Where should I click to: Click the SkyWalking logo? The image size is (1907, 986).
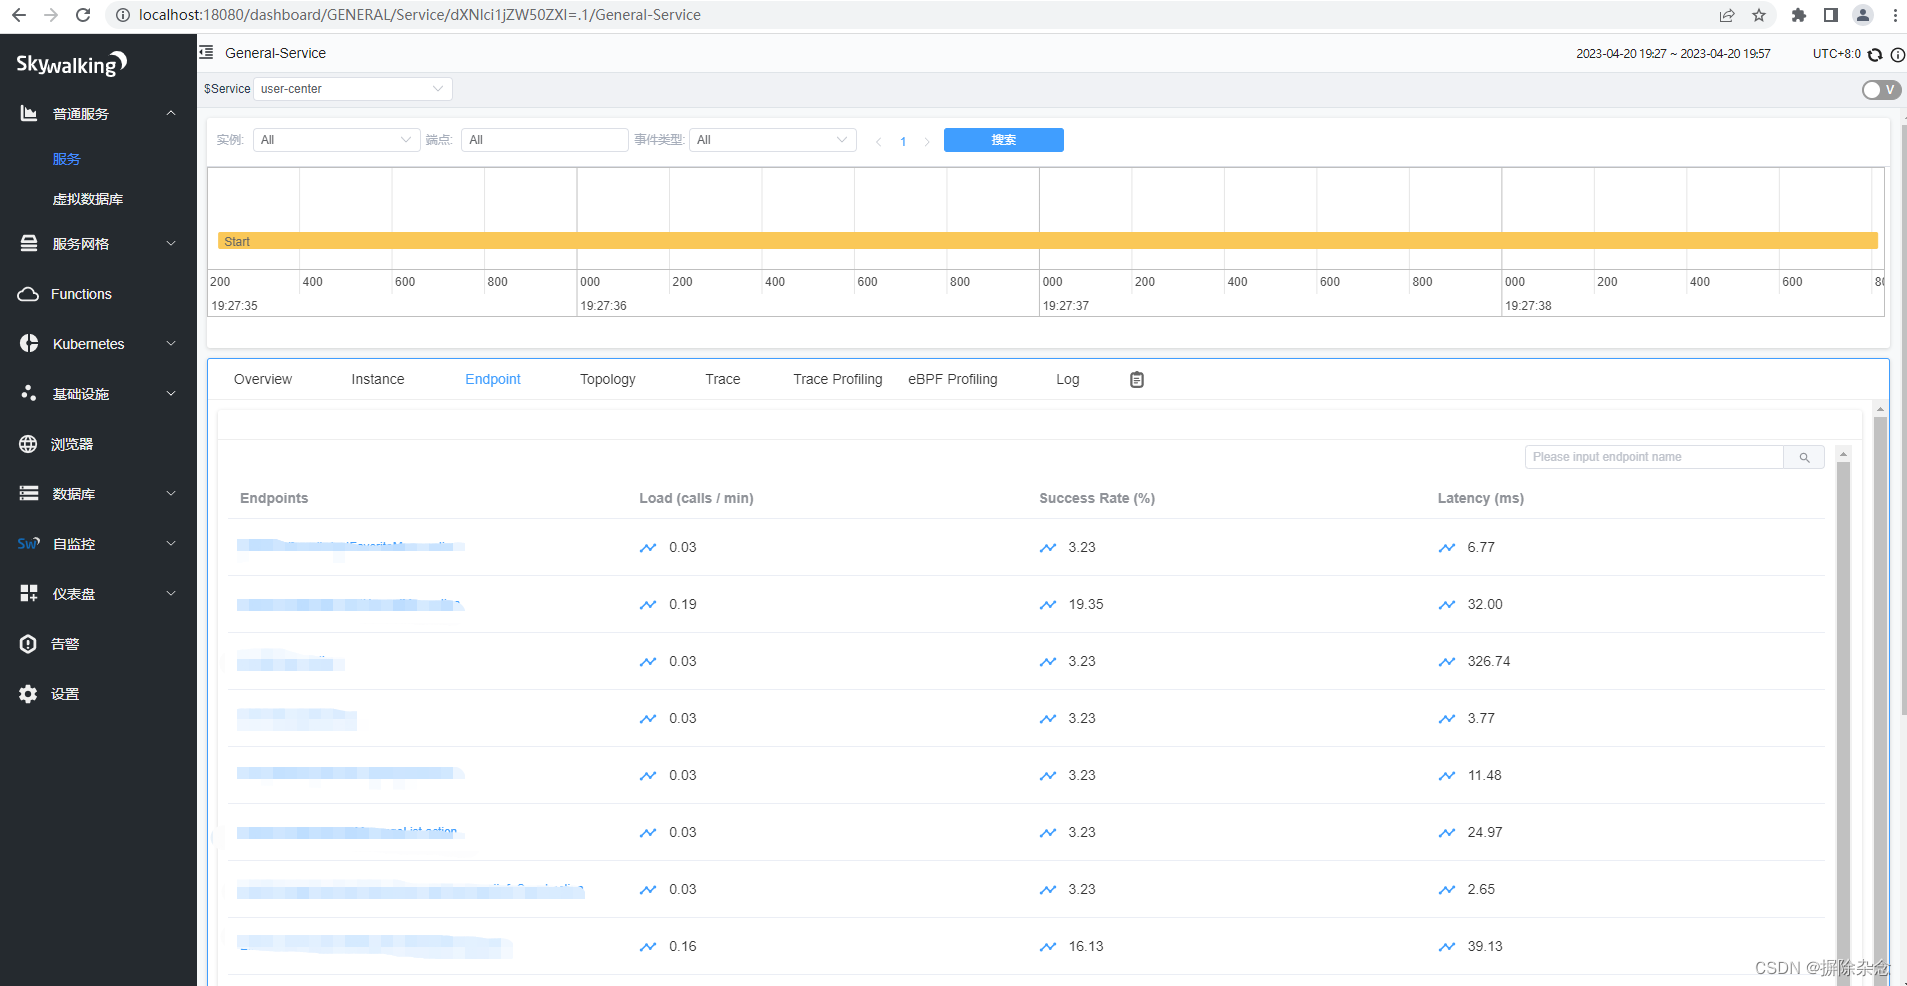click(70, 64)
